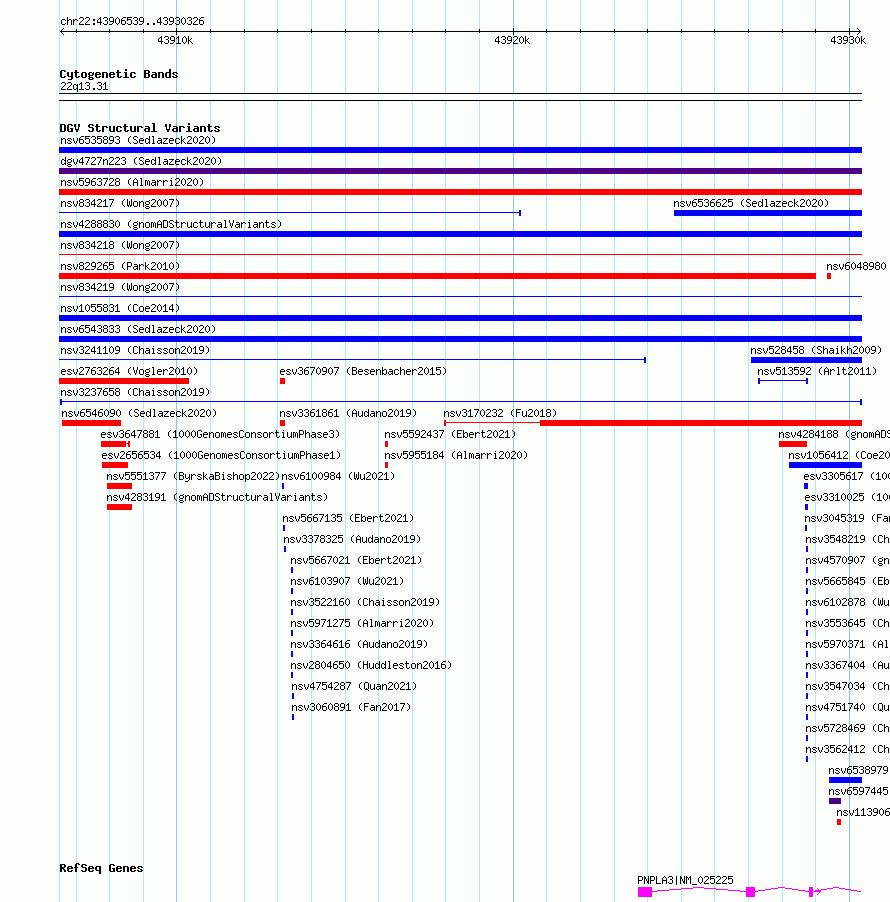Viewport: 890px width, 902px height.
Task: Open variant nsv3060891 (Fan2017)
Action: [x=351, y=708]
